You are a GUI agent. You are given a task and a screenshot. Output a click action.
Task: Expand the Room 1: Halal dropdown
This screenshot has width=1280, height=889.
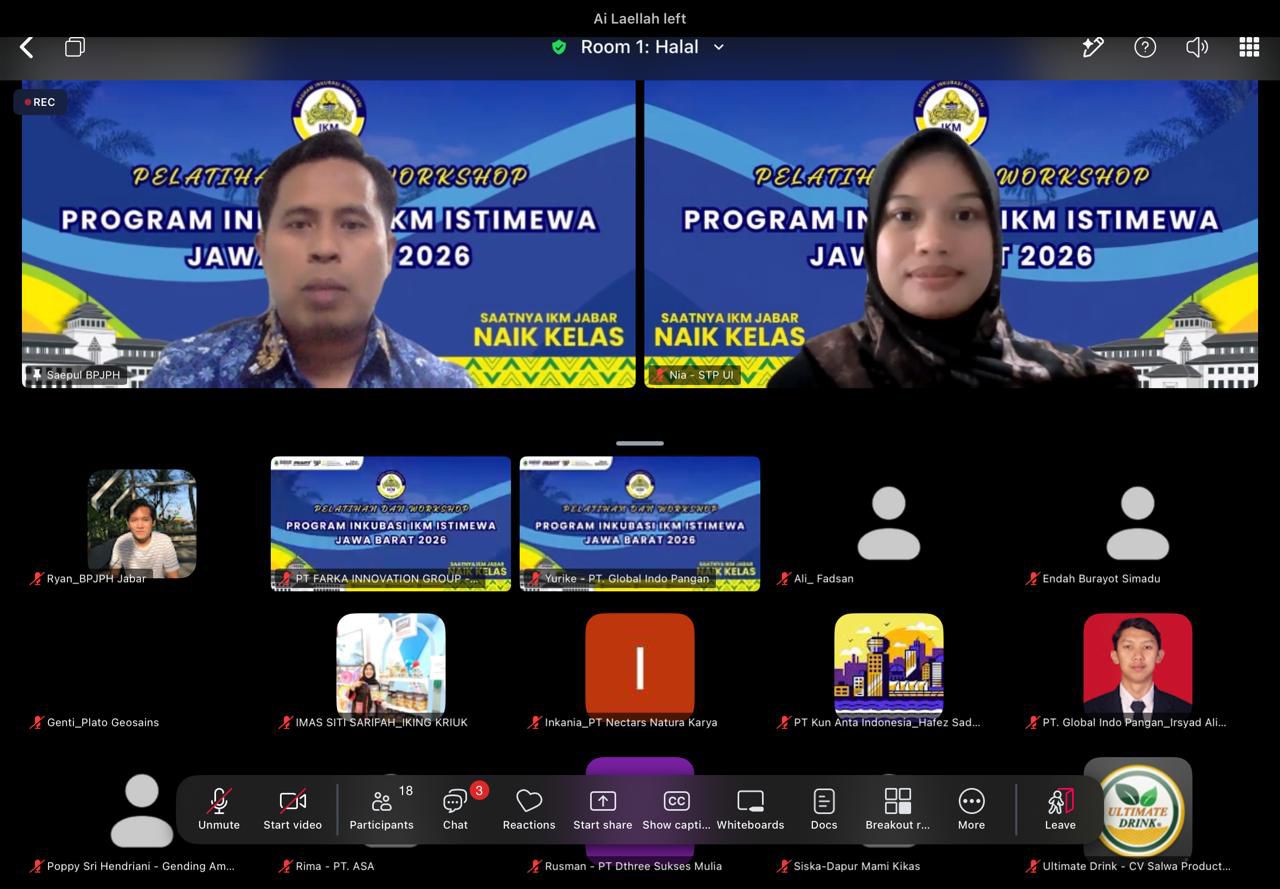(718, 47)
